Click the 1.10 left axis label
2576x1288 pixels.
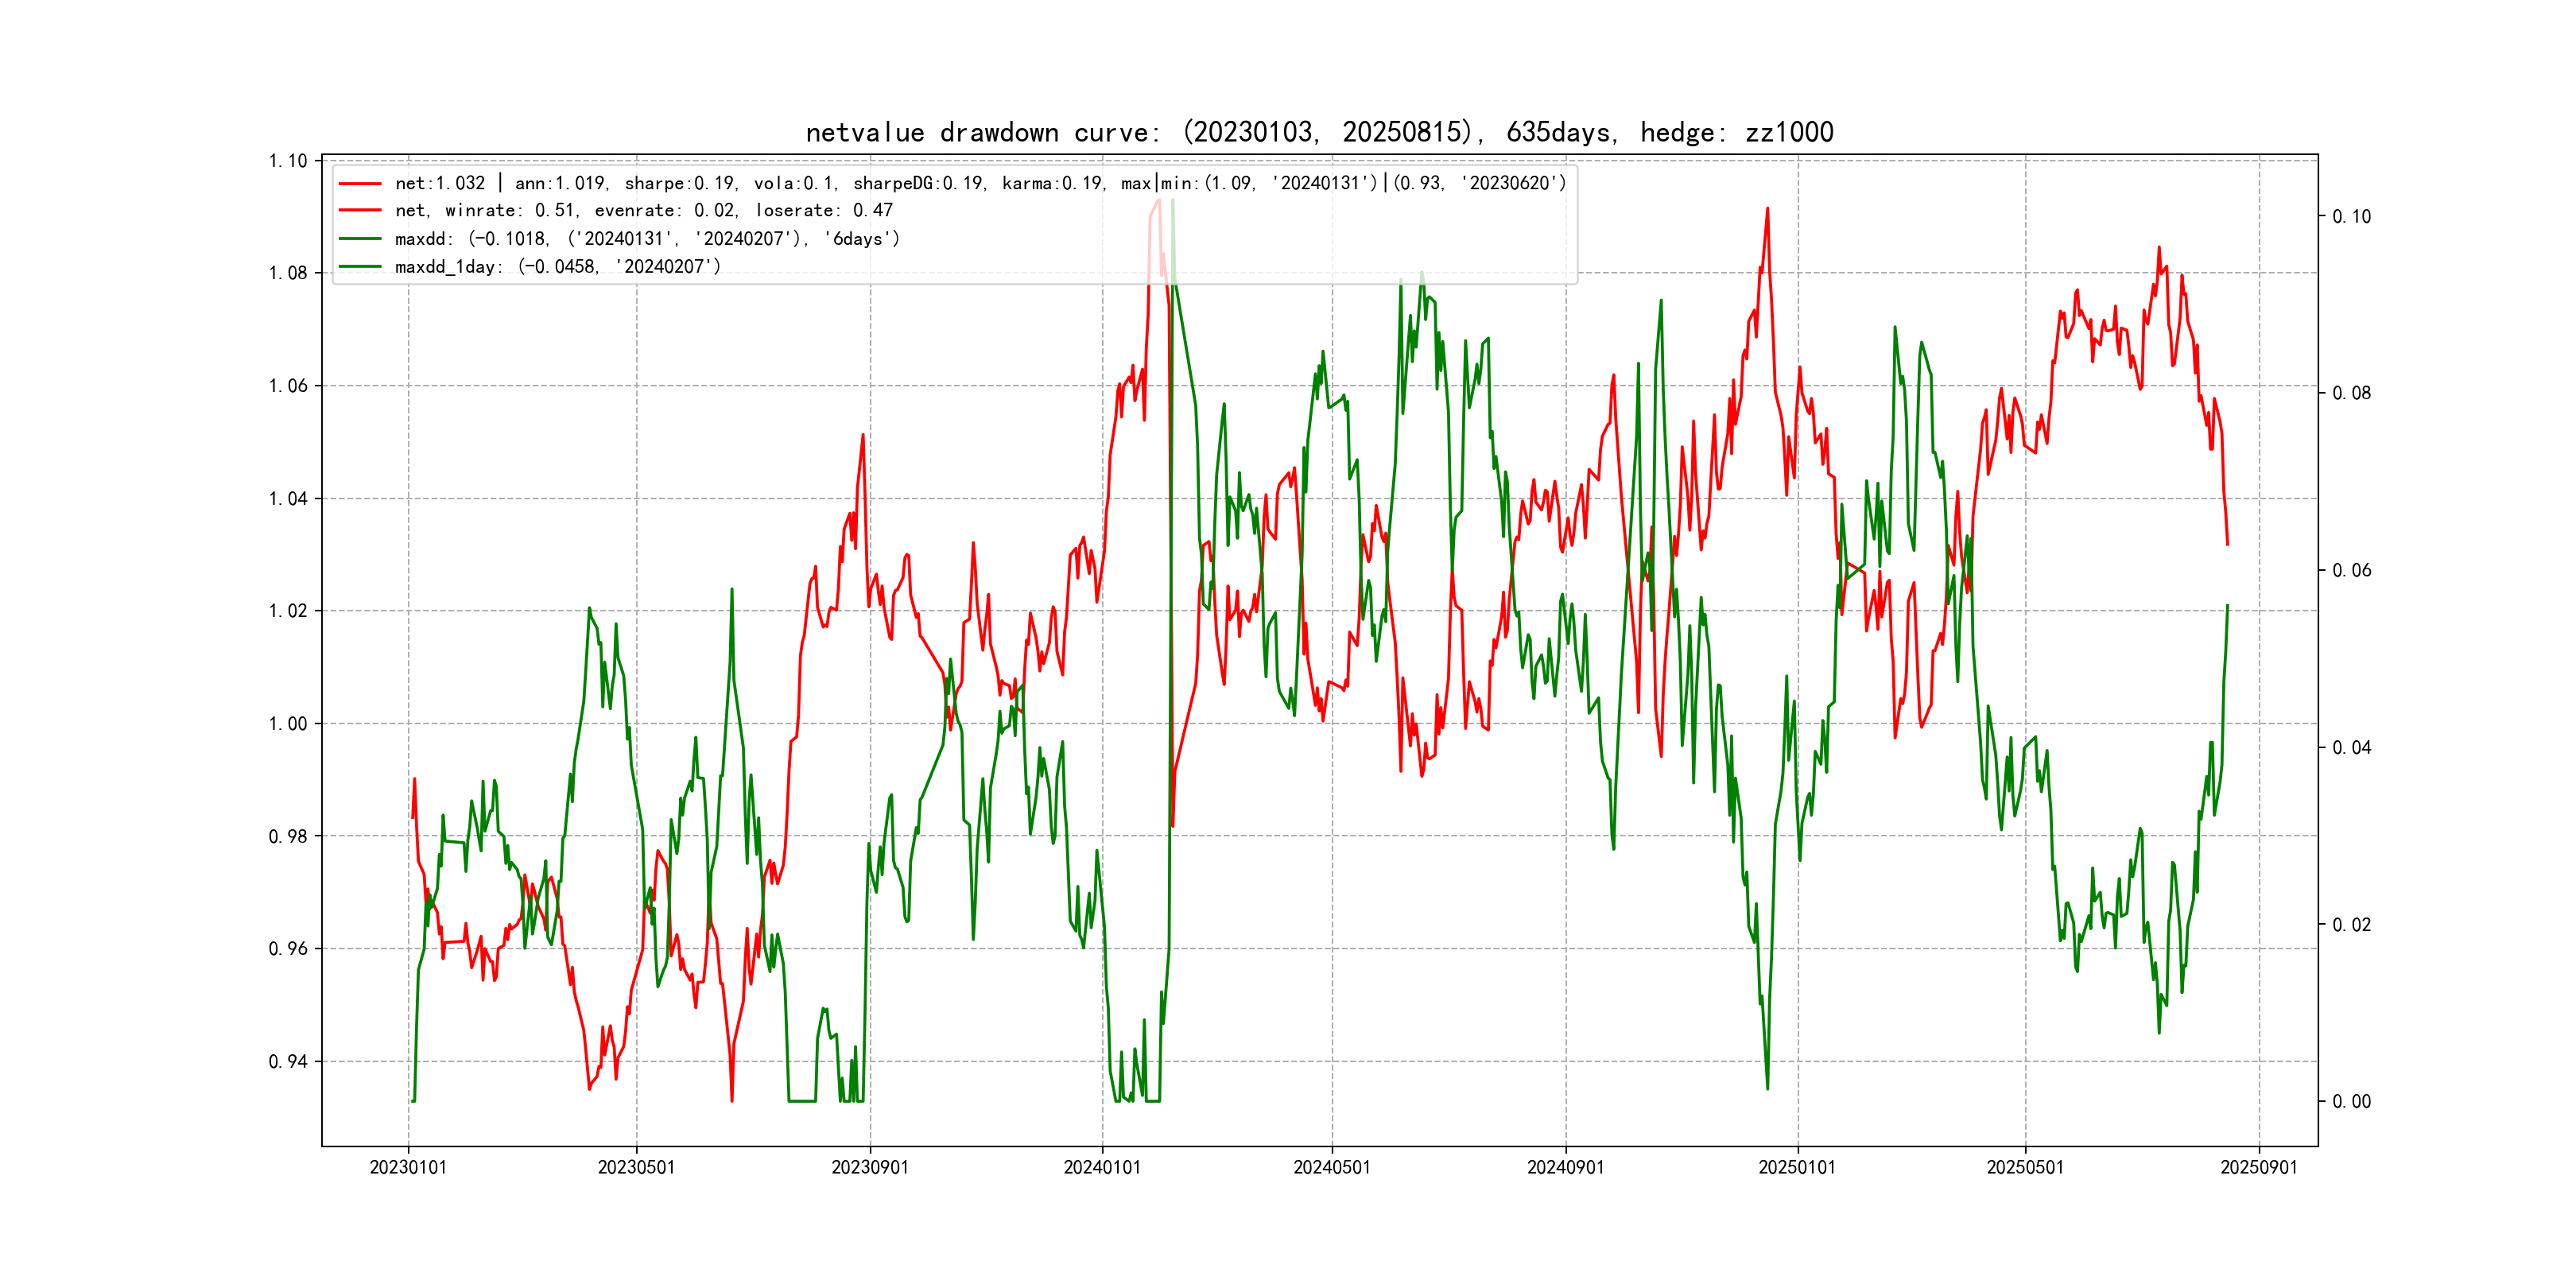pos(288,161)
